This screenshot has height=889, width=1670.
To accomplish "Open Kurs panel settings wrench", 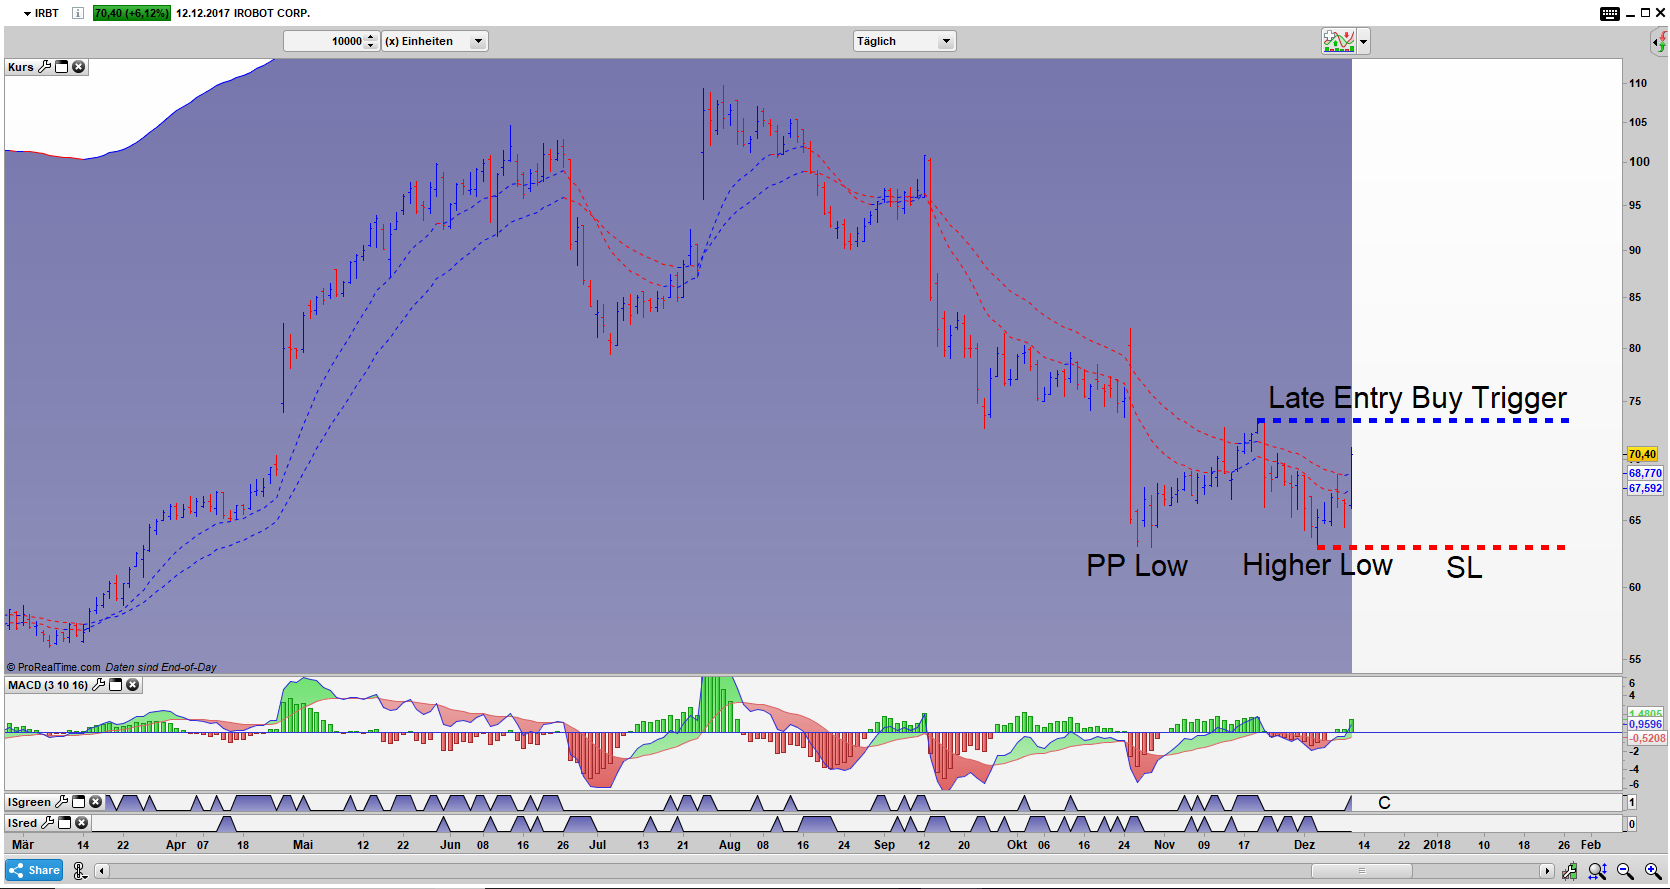I will pyautogui.click(x=44, y=67).
